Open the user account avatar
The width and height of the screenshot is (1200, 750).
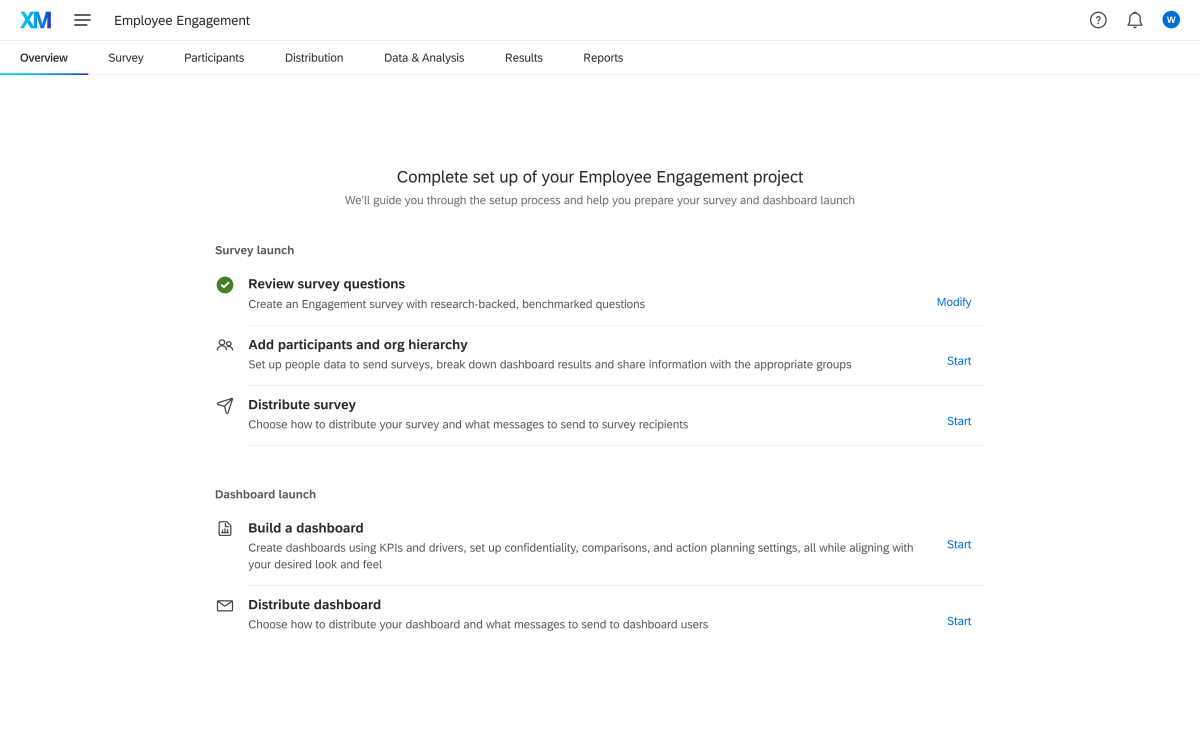(1171, 20)
